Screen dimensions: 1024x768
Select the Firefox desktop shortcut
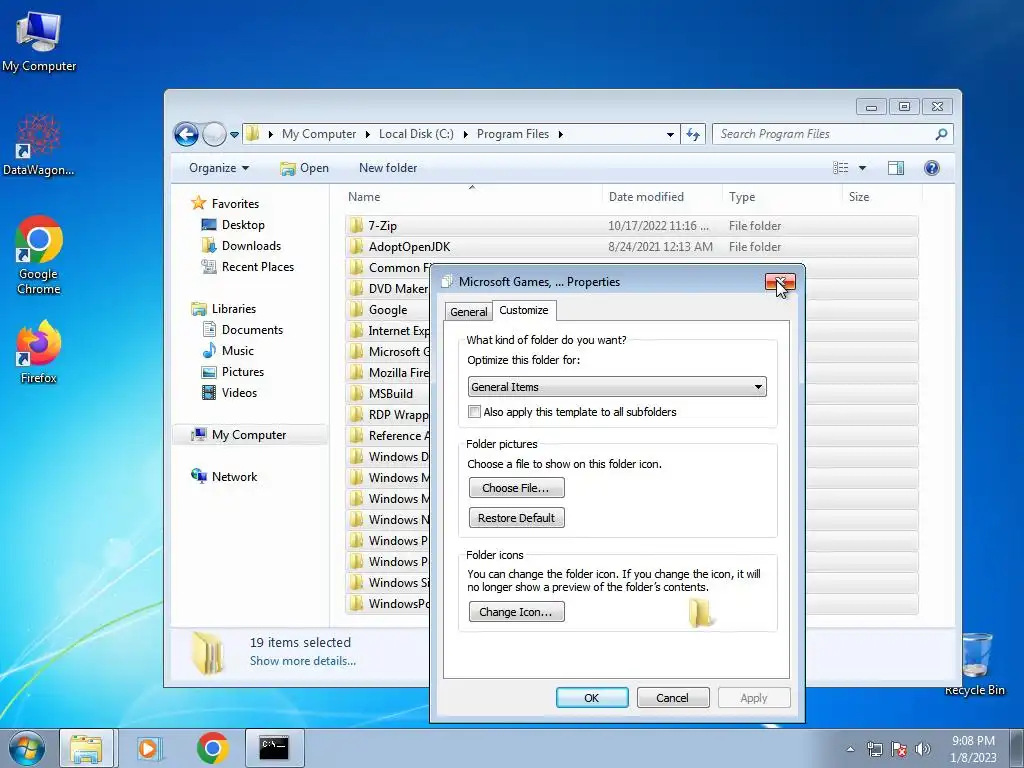39,353
